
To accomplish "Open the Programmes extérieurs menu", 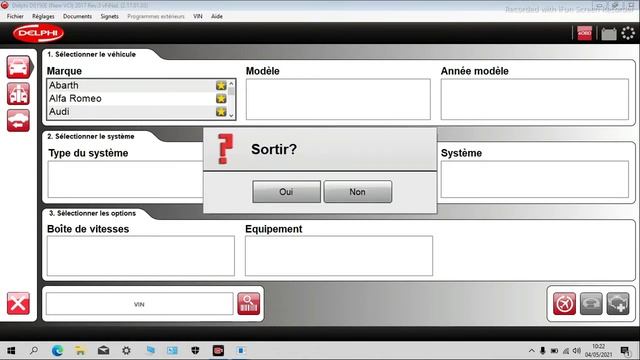I will pyautogui.click(x=156, y=16).
